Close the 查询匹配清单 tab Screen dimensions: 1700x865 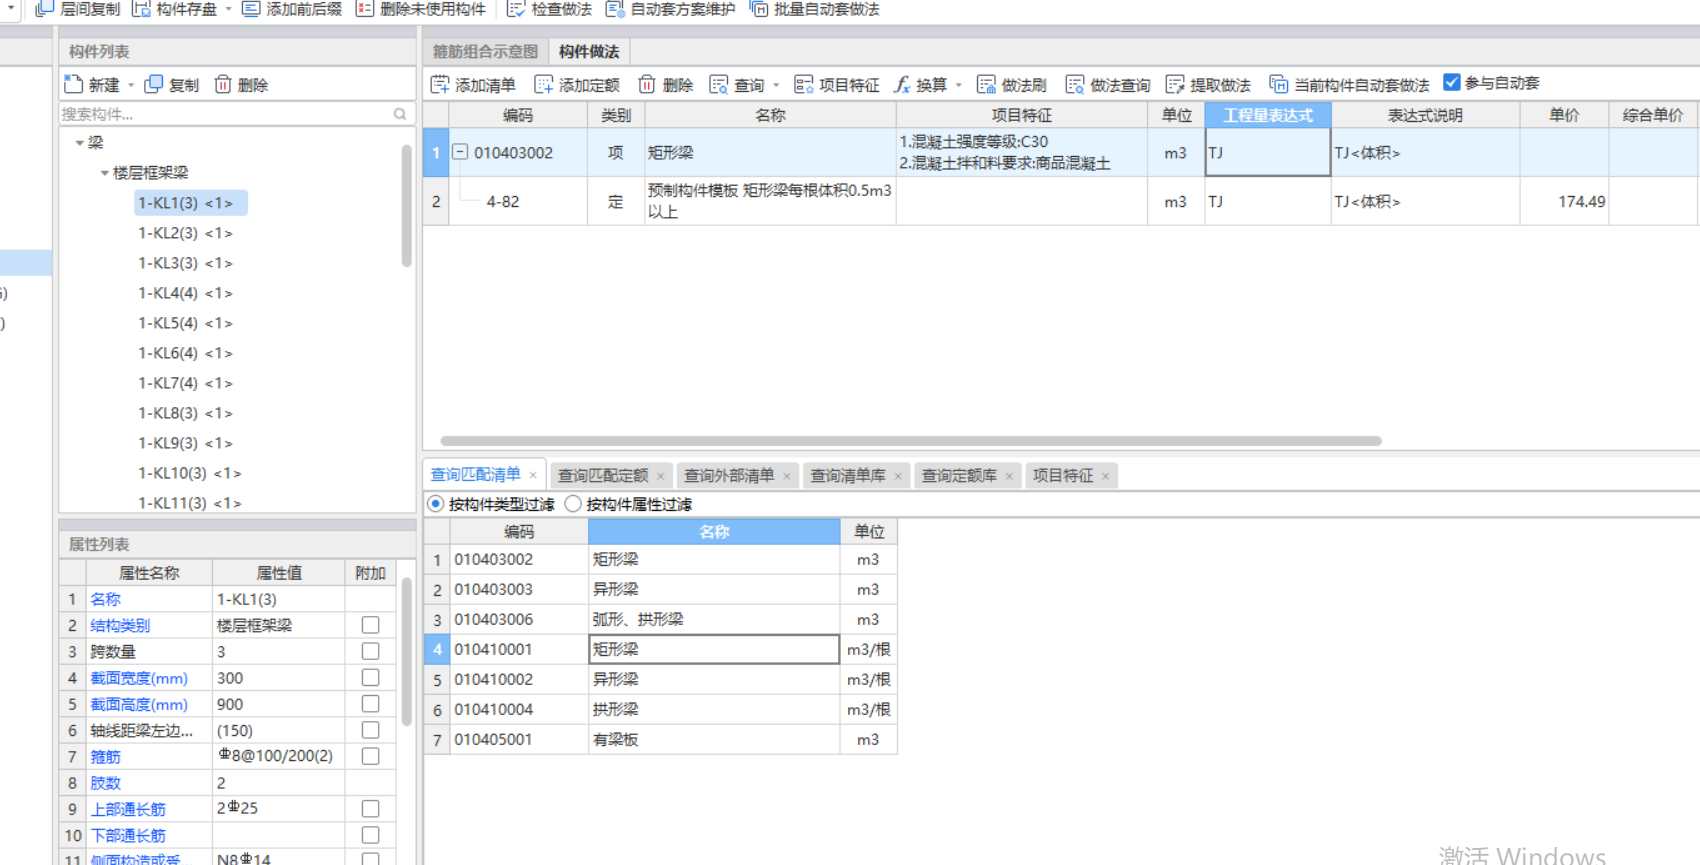[533, 476]
